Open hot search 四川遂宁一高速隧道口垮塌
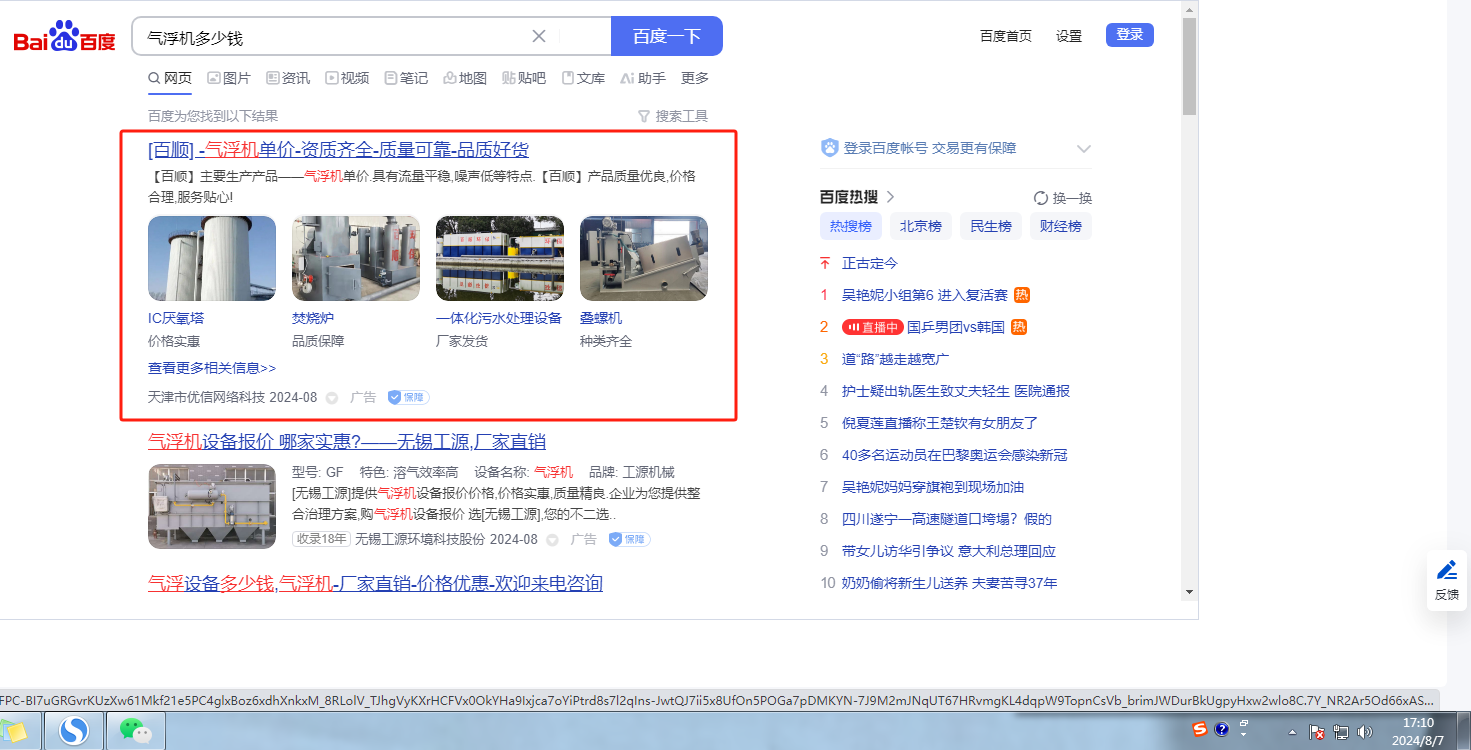Viewport: 1471px width, 750px height. tap(947, 519)
